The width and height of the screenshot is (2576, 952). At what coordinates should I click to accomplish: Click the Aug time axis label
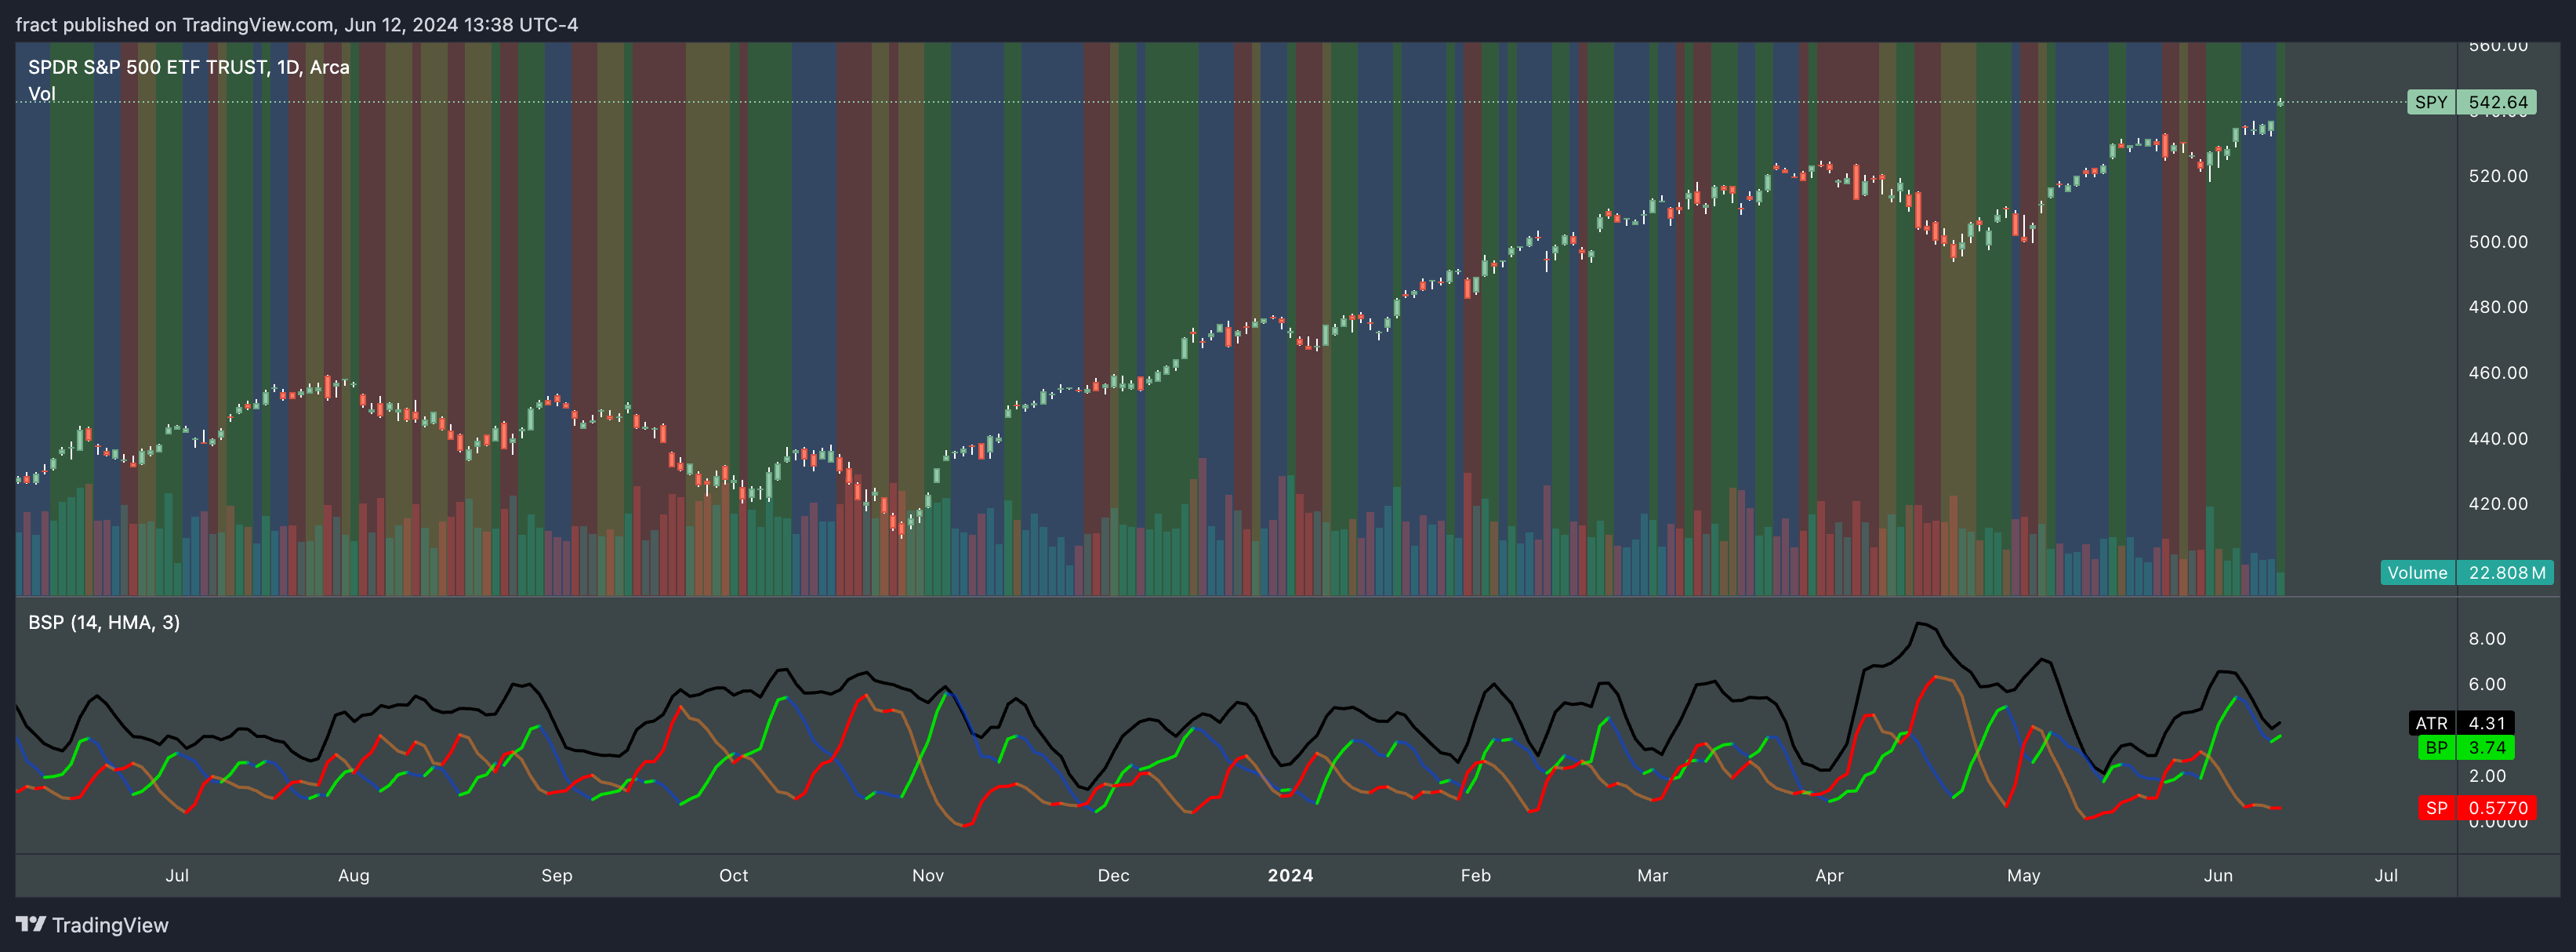tap(354, 875)
